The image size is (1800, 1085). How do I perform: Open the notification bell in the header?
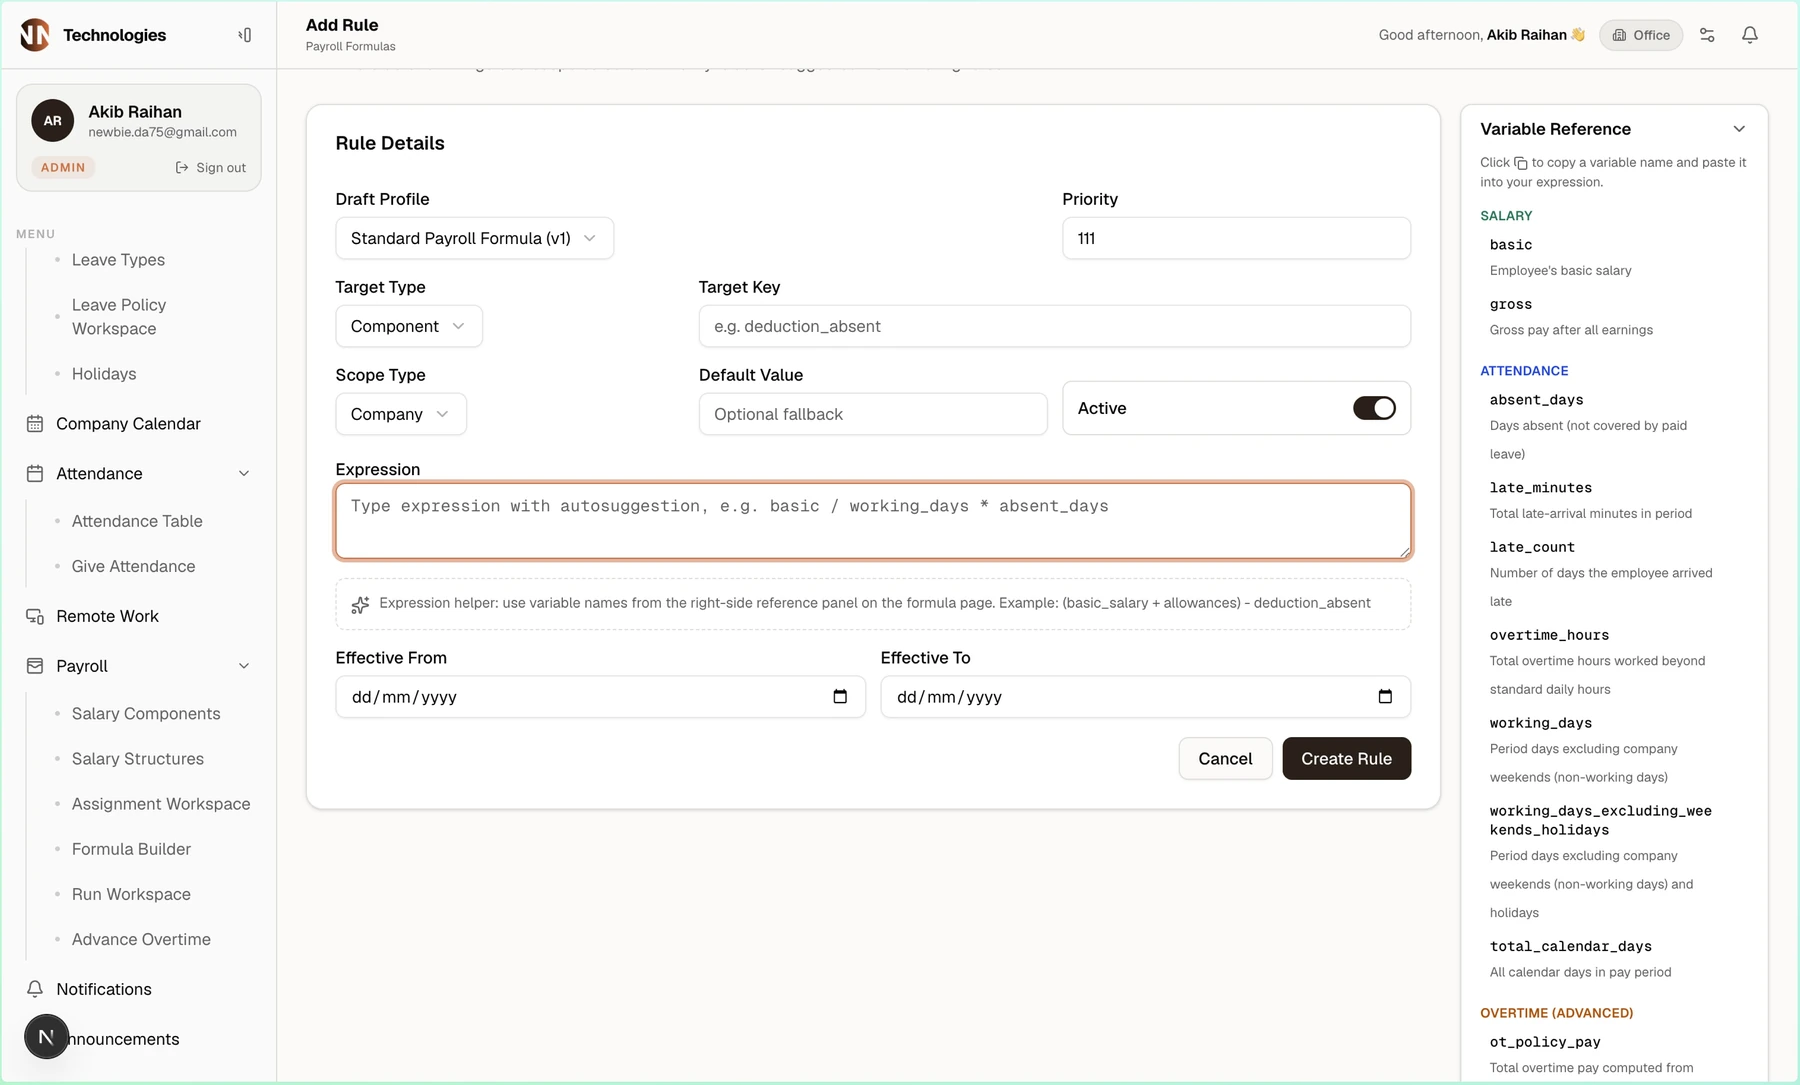[x=1750, y=35]
